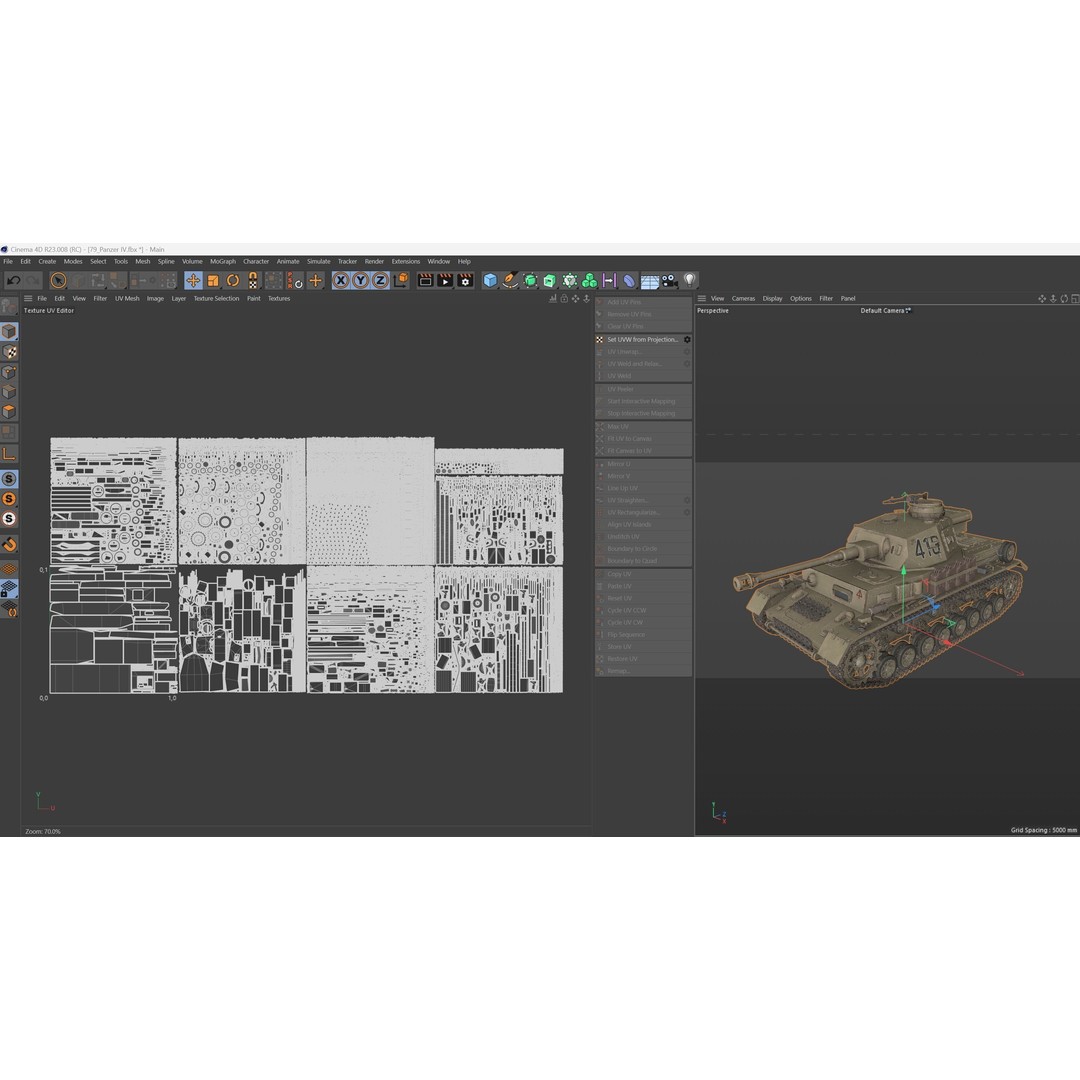Screen dimensions: 1080x1080
Task: Create a Camera object from the toolbar
Action: [670, 280]
